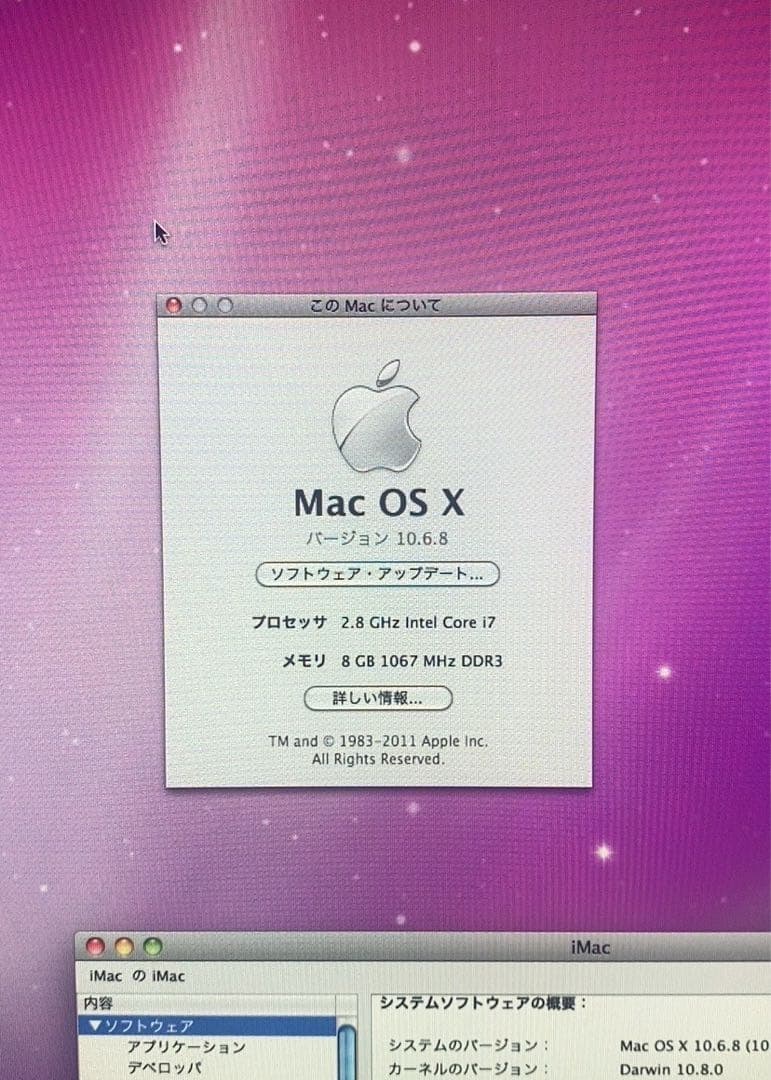
Task: Click the TM and © 1983-2011 Apple Inc. text
Action: 378,742
